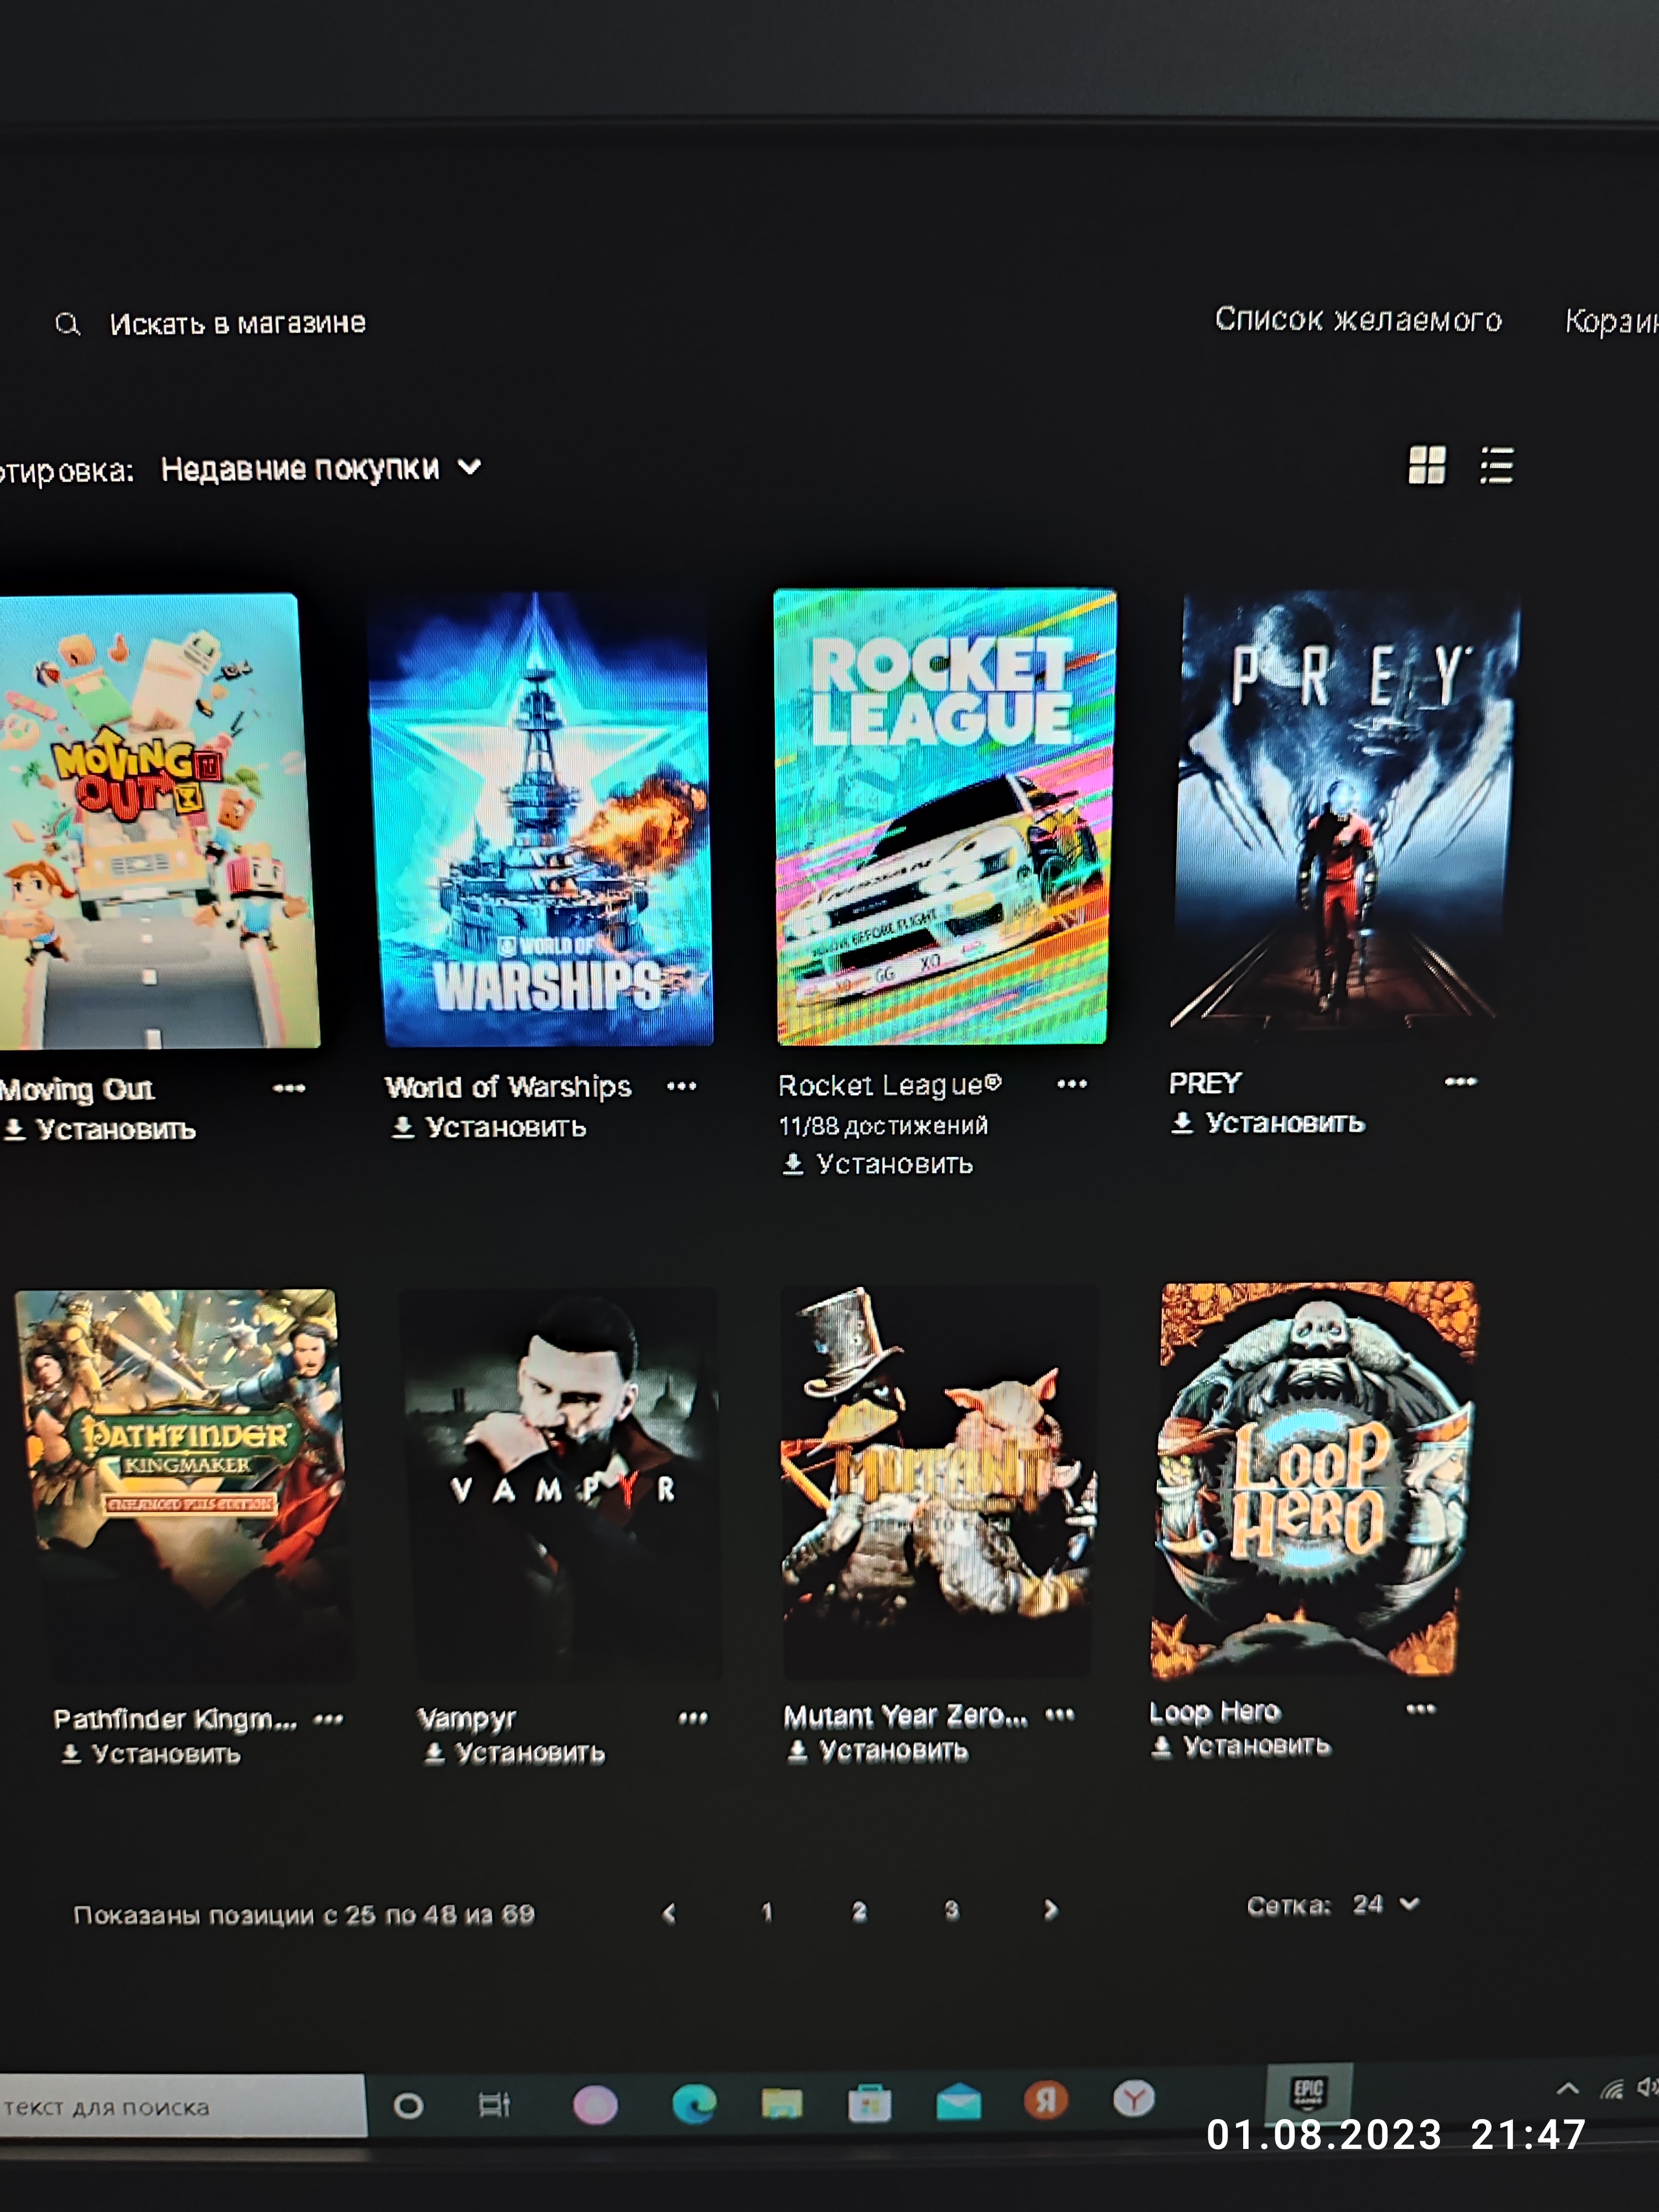Screen dimensions: 1659x2212
Task: Open File Explorer from the taskbar
Action: coord(782,2104)
